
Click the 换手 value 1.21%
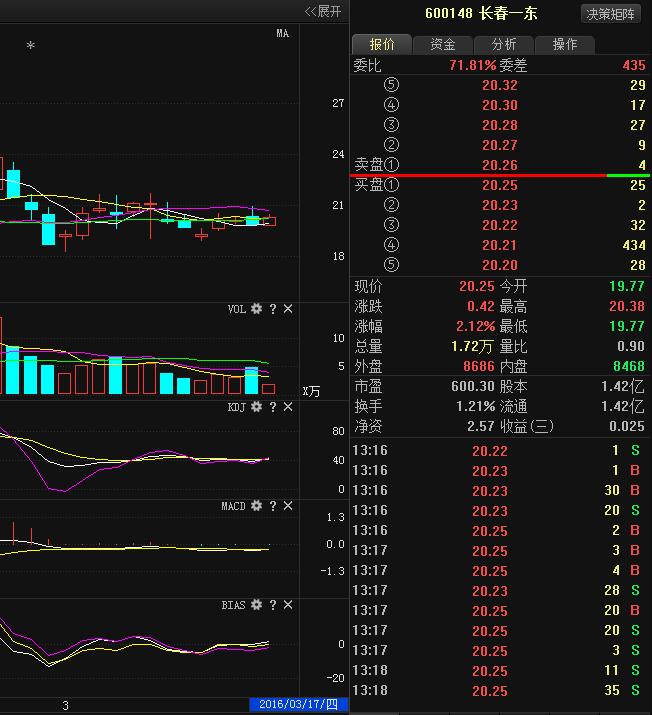point(476,406)
